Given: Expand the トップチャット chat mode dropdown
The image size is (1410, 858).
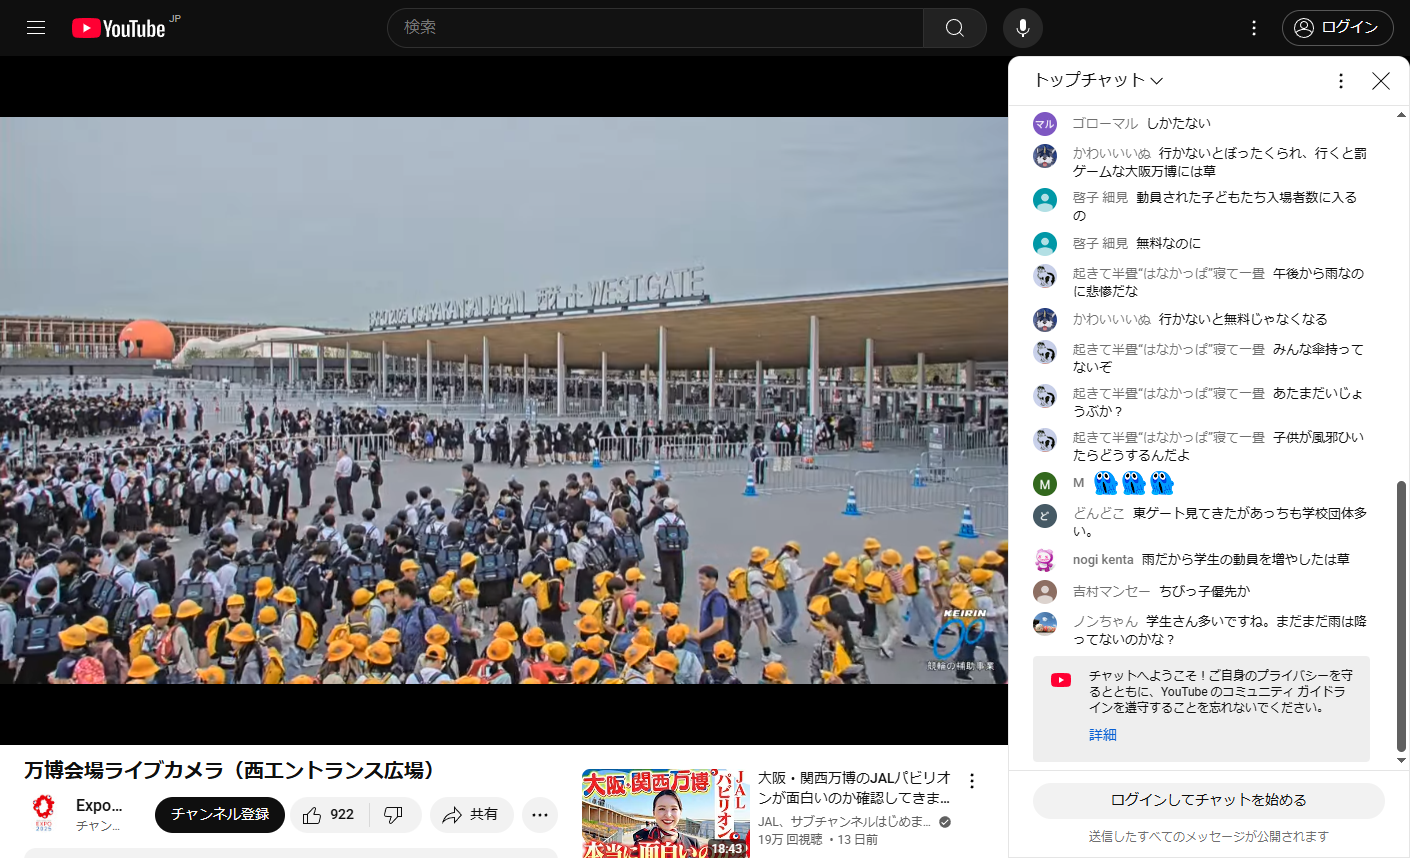Looking at the screenshot, I should [x=1098, y=81].
